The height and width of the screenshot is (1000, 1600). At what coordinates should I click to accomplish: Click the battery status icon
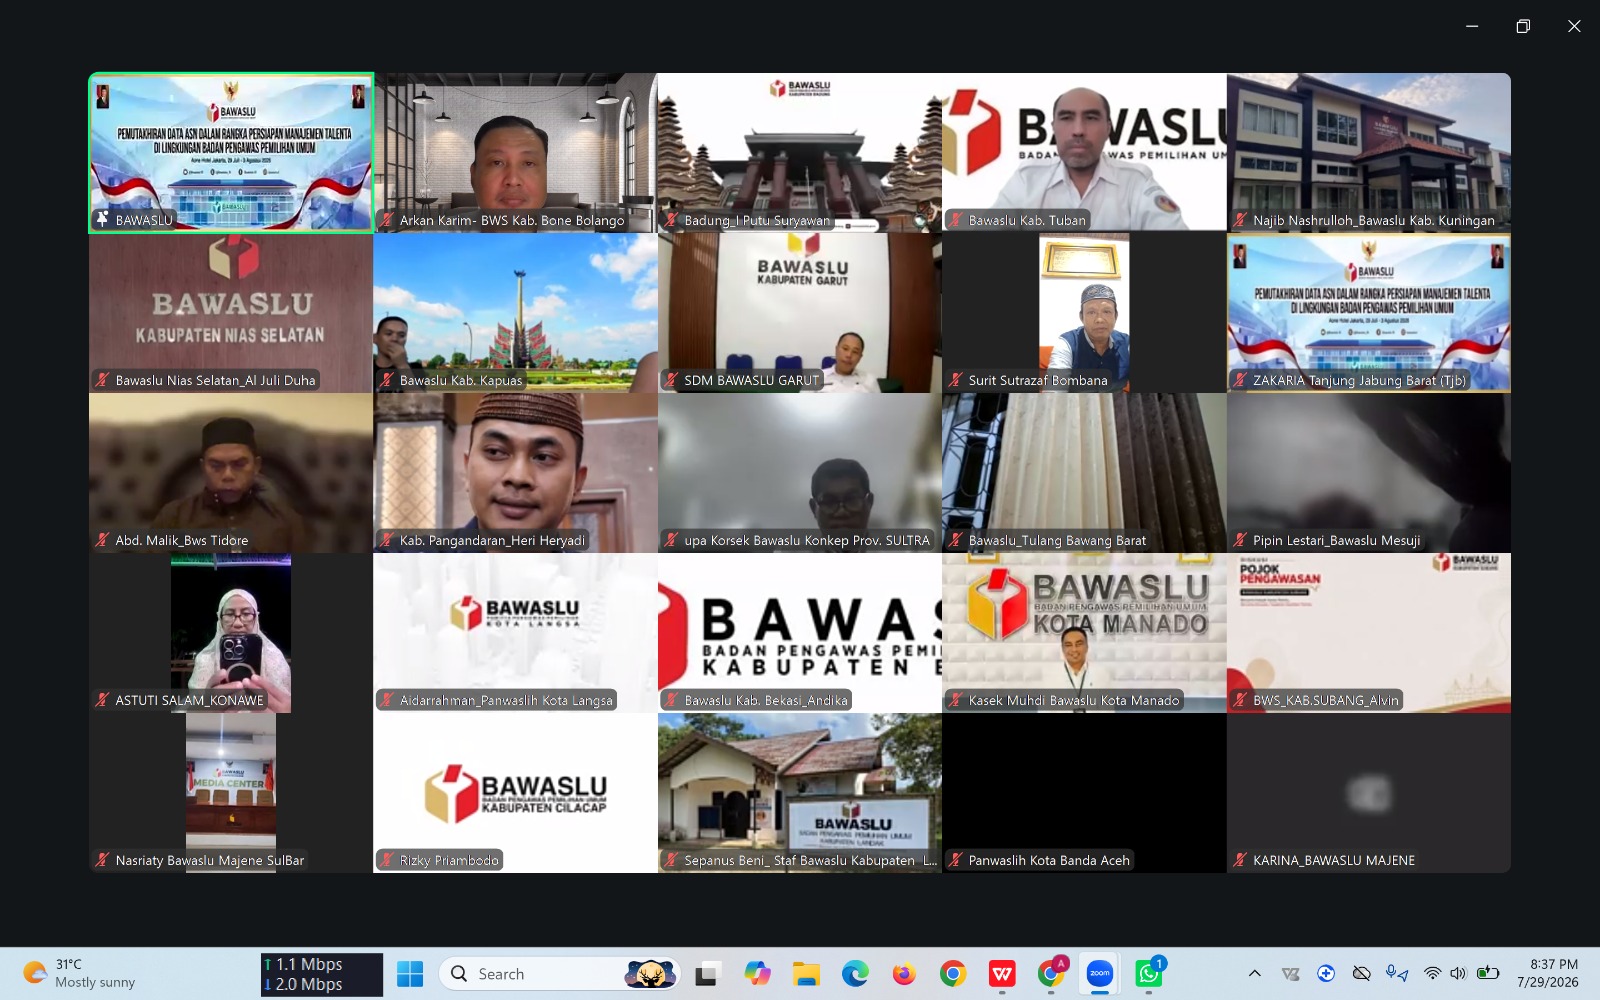point(1488,974)
